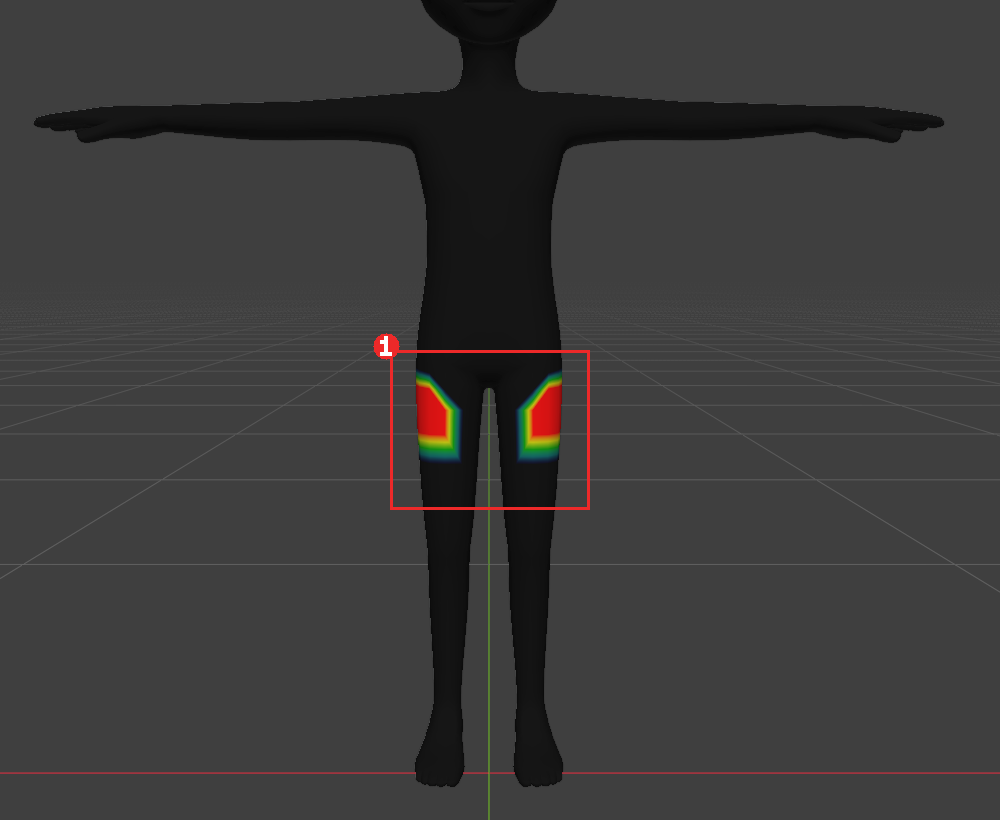
Task: Click the red weight patch on the viewer's-left thigh
Action: pos(432,411)
